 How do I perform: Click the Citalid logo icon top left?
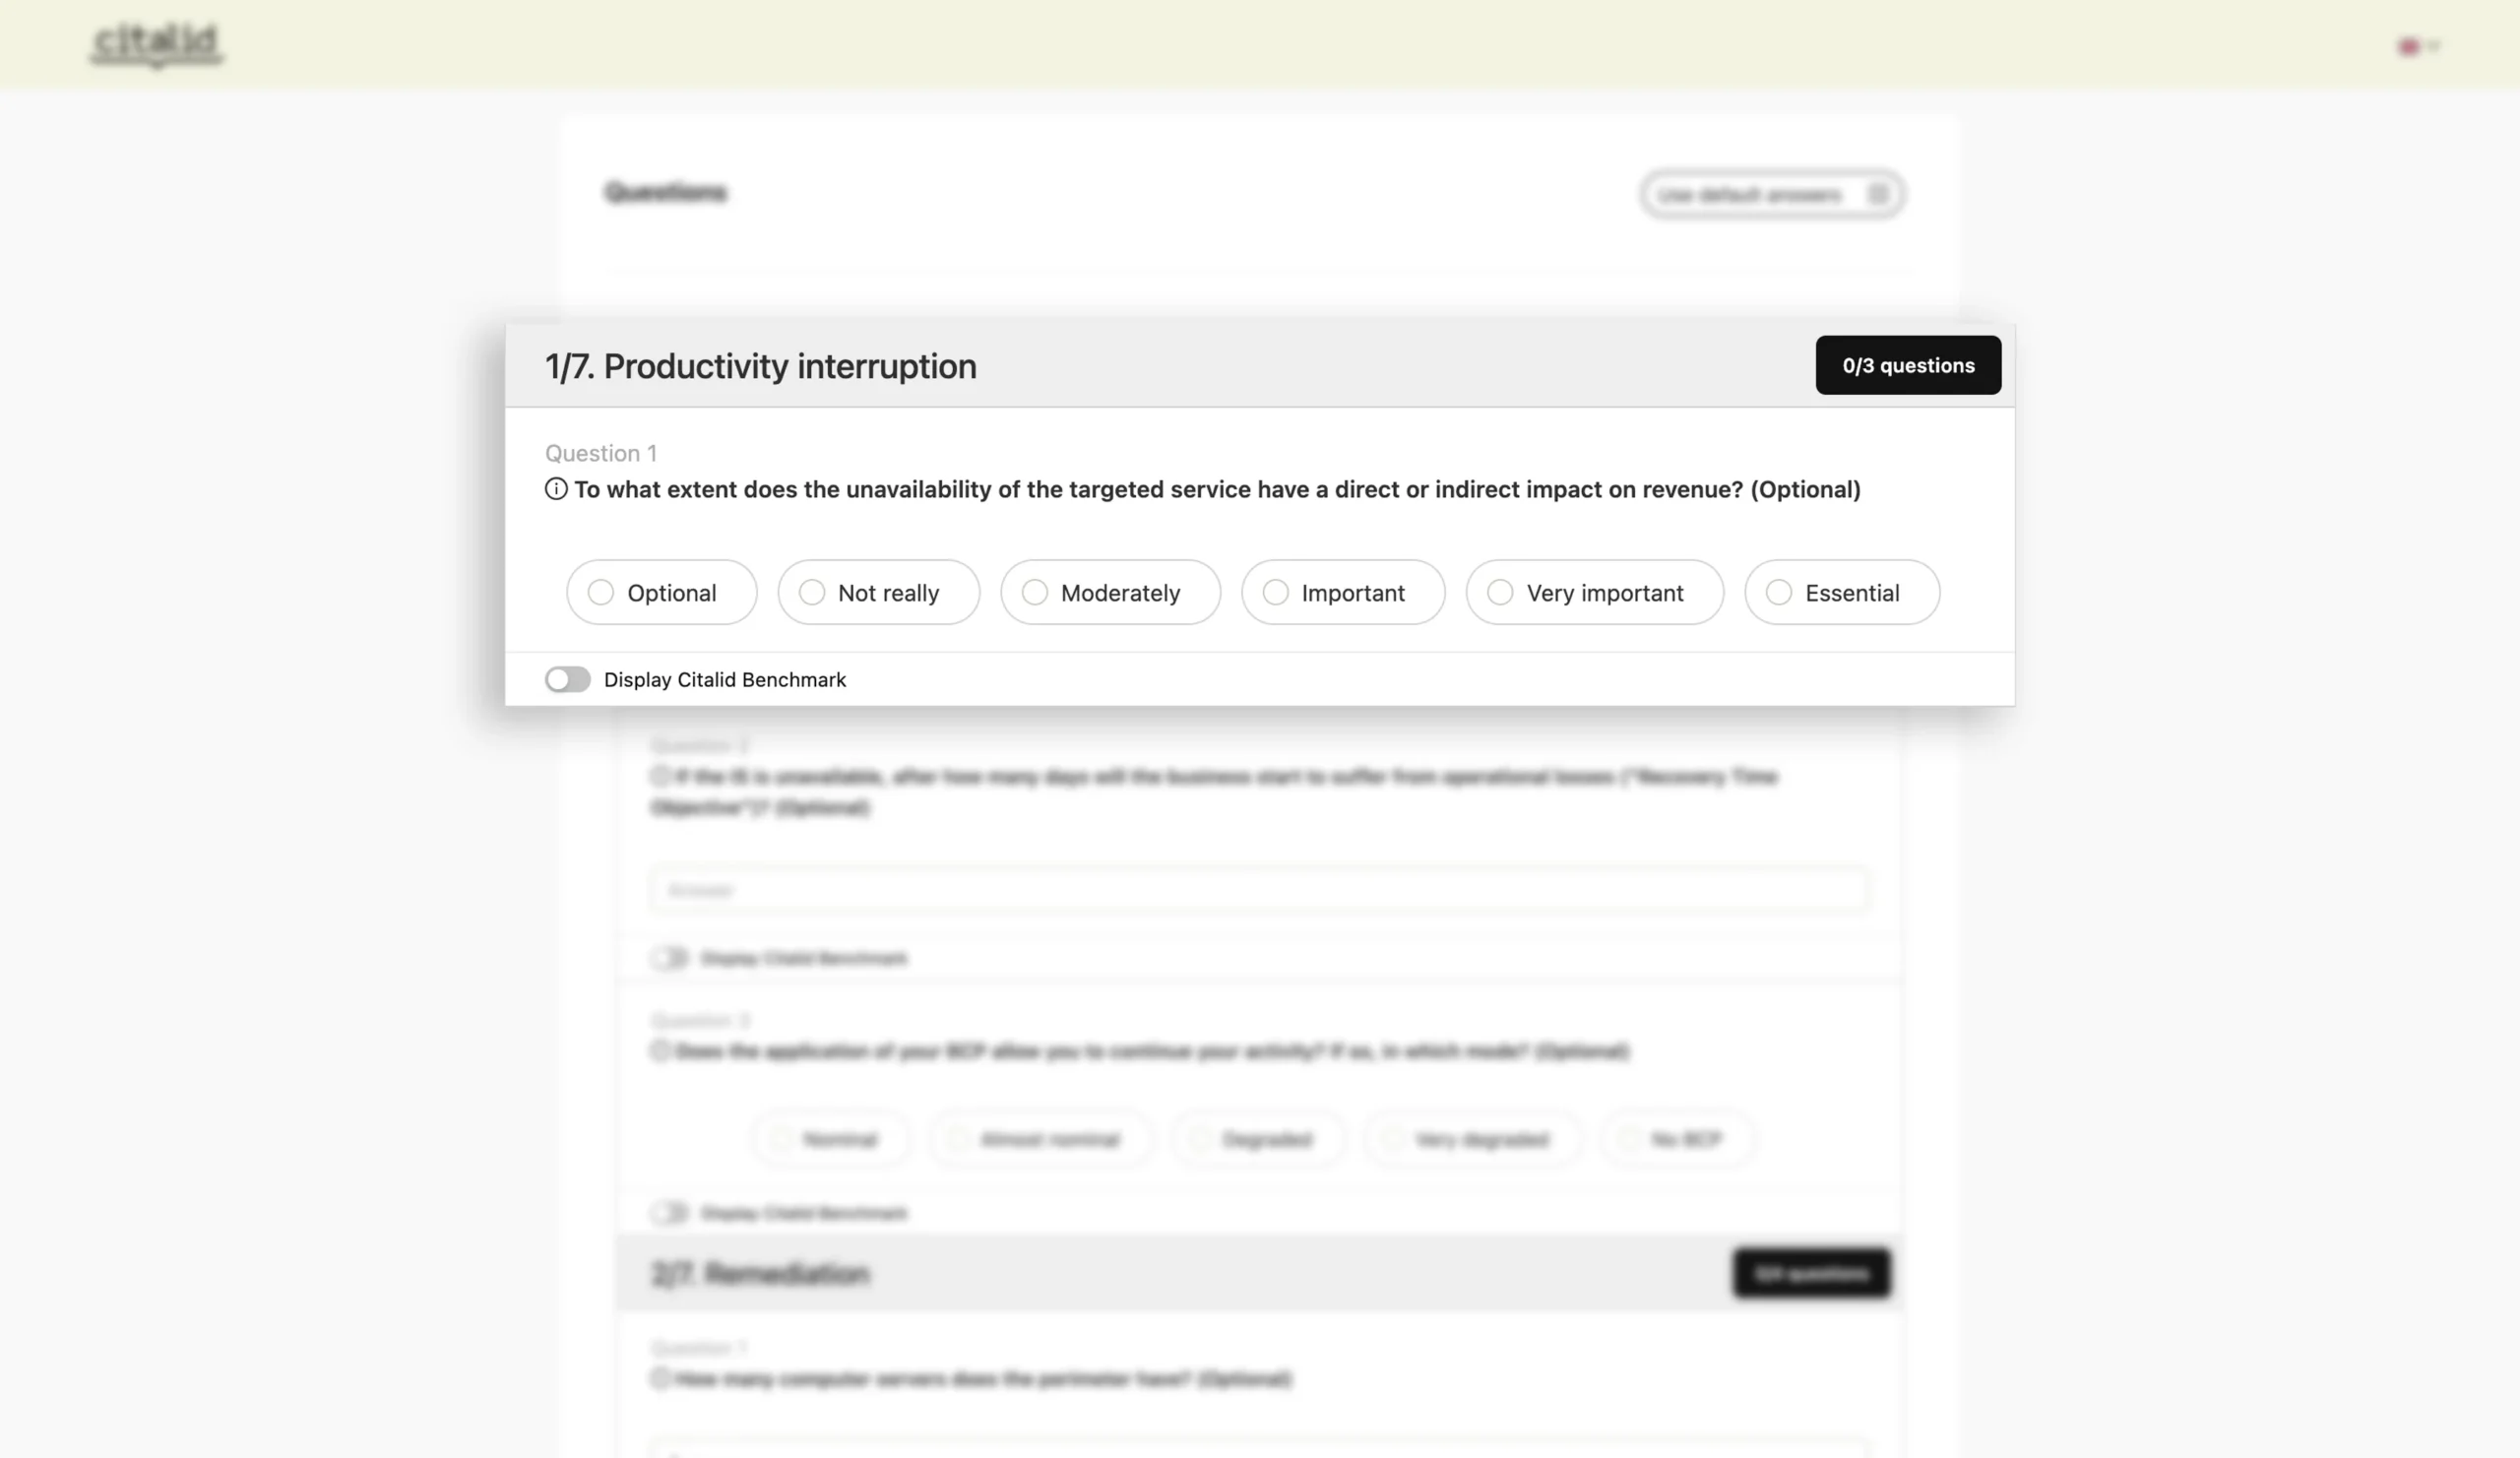(x=157, y=45)
